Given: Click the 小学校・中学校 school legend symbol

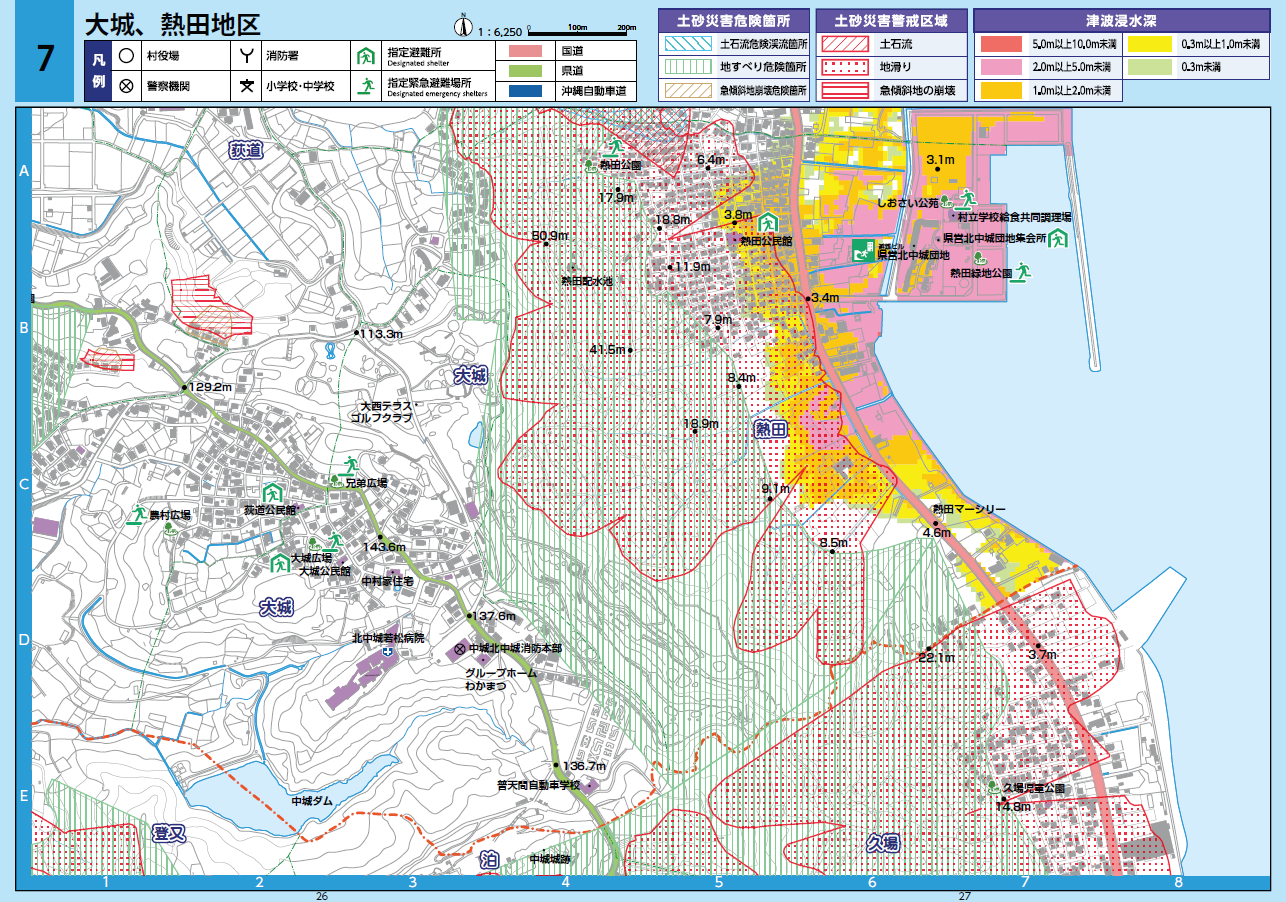Looking at the screenshot, I should click(246, 85).
